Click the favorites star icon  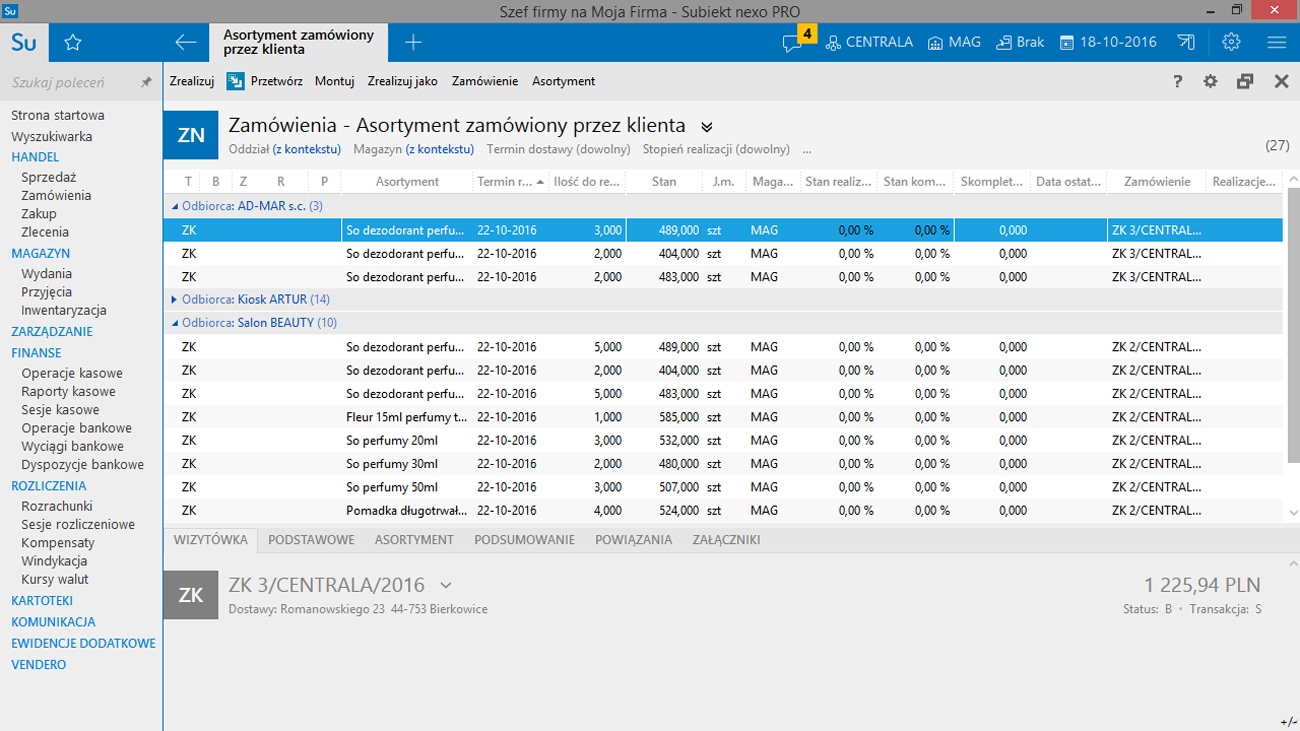(72, 42)
